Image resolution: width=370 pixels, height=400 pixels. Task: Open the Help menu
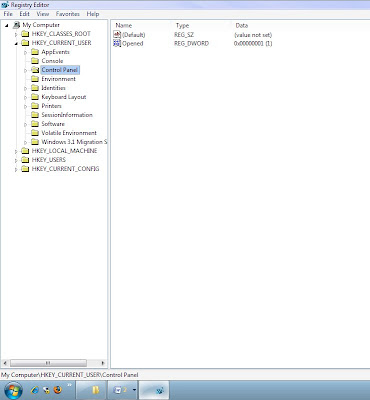pyautogui.click(x=93, y=14)
